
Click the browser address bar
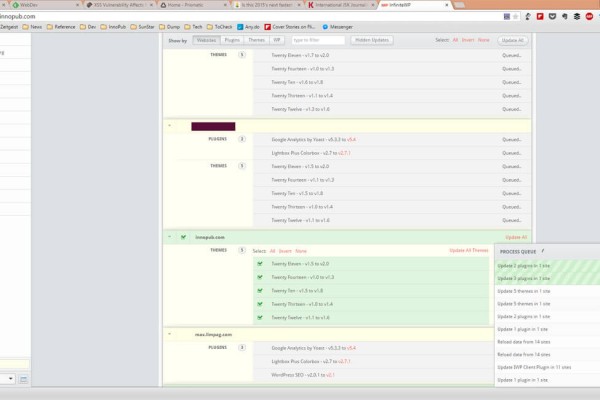click(x=249, y=16)
